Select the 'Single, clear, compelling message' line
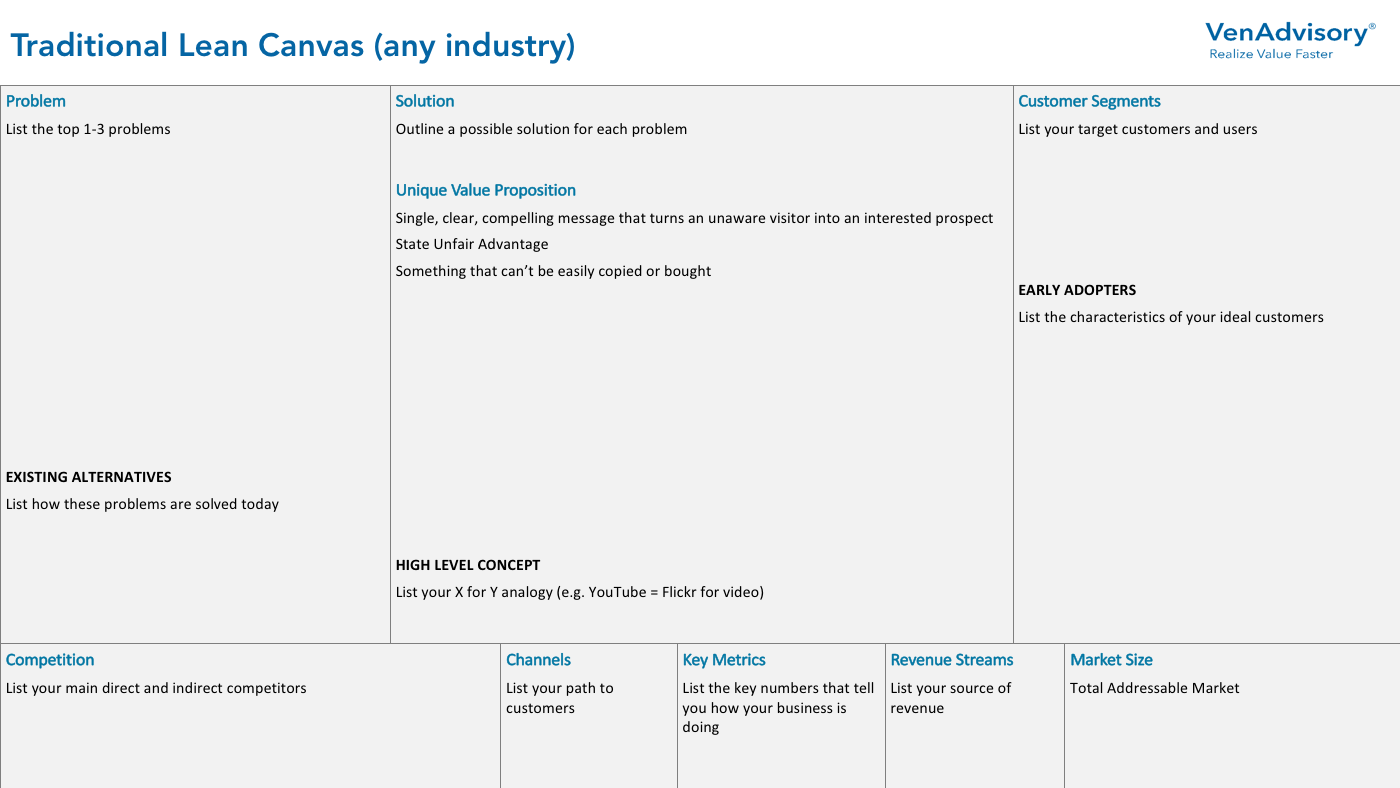 [694, 218]
